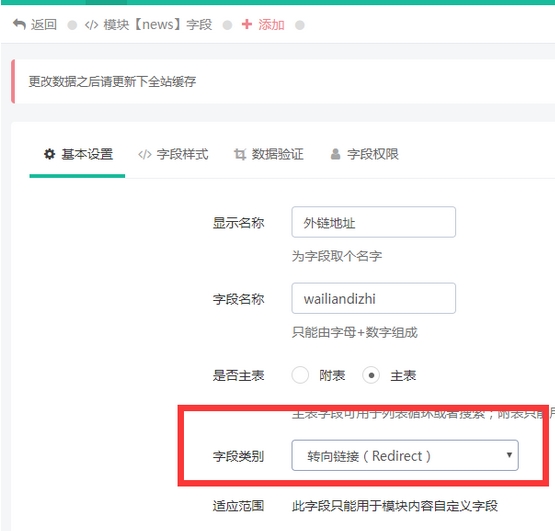Click the gear icon on 基本设置 tab
The width and height of the screenshot is (555, 531).
point(50,154)
